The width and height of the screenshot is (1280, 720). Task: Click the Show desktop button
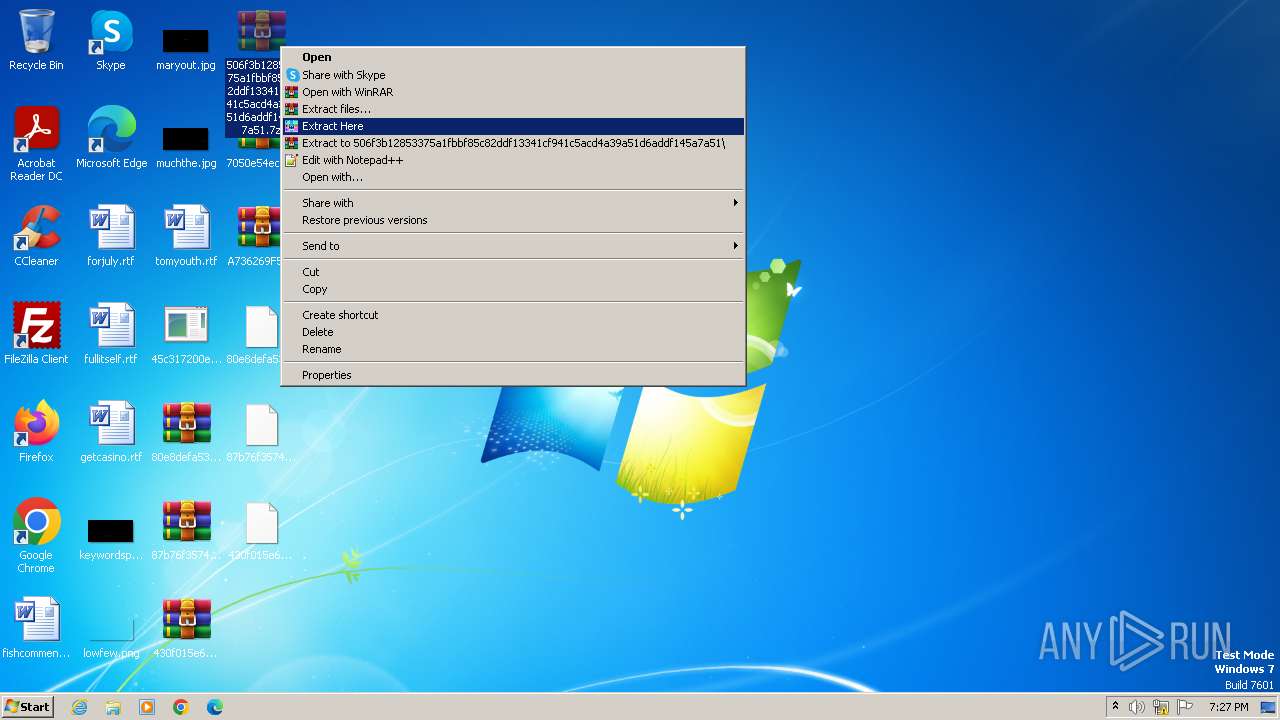(1268, 707)
